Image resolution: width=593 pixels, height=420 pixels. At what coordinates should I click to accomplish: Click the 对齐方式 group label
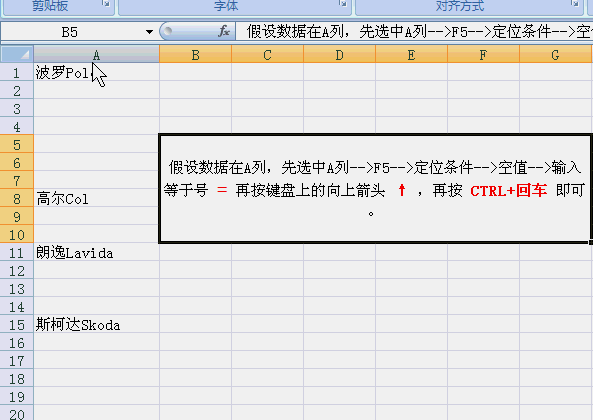(x=459, y=5)
